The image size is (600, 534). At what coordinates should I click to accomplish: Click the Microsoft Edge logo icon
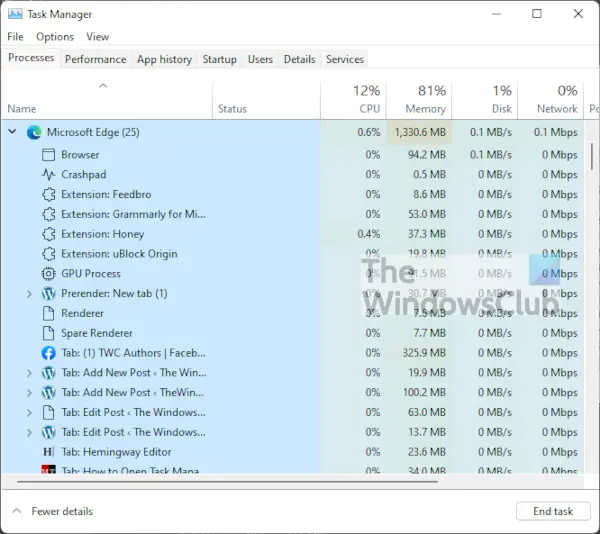tap(34, 132)
